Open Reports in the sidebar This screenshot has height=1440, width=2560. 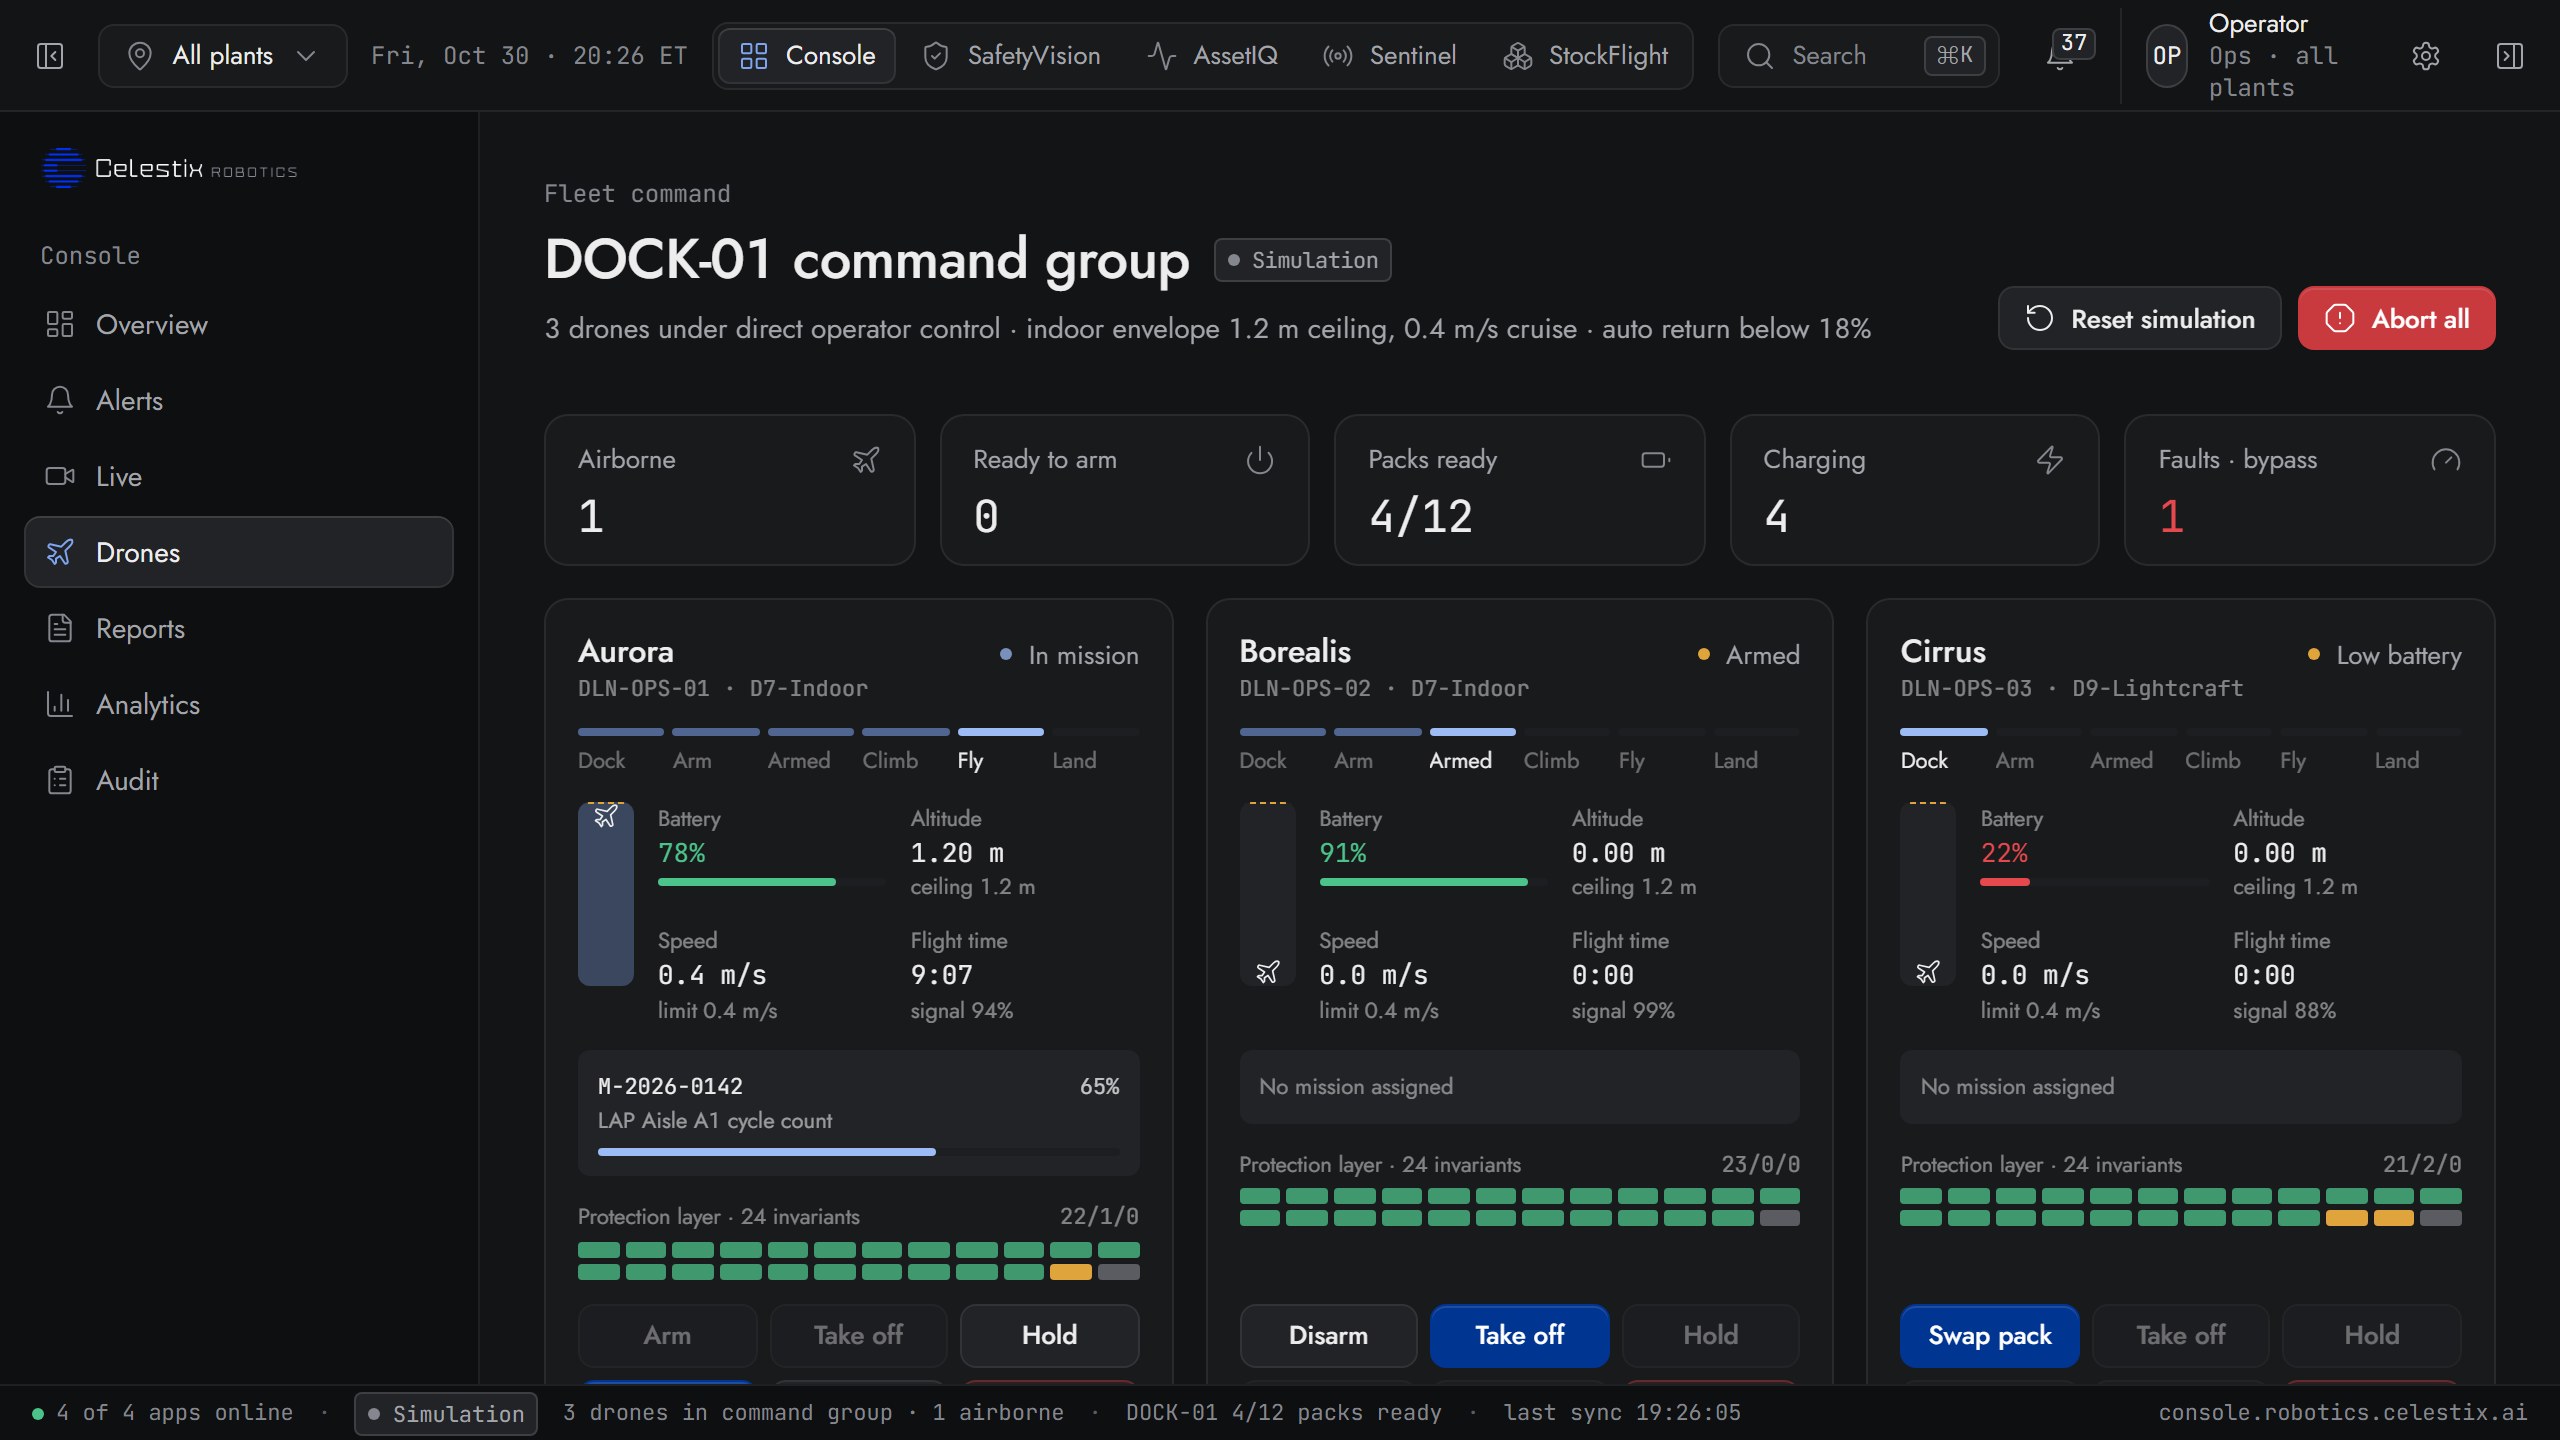(239, 629)
